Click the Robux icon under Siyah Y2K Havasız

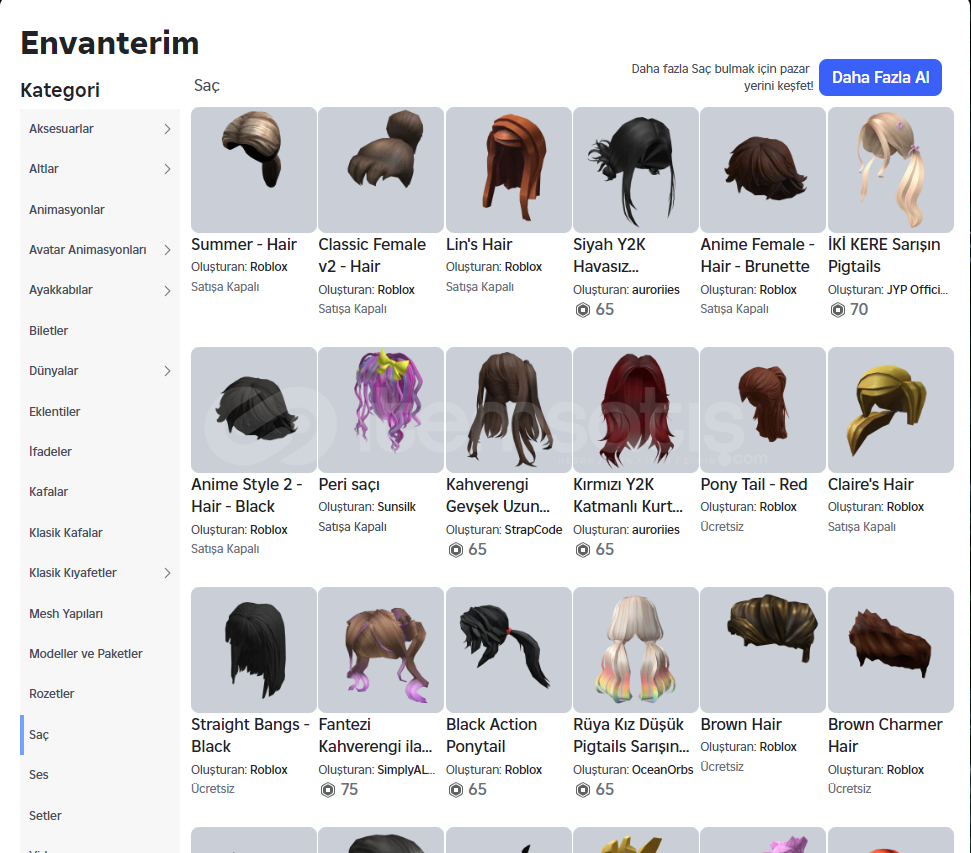[x=583, y=309]
